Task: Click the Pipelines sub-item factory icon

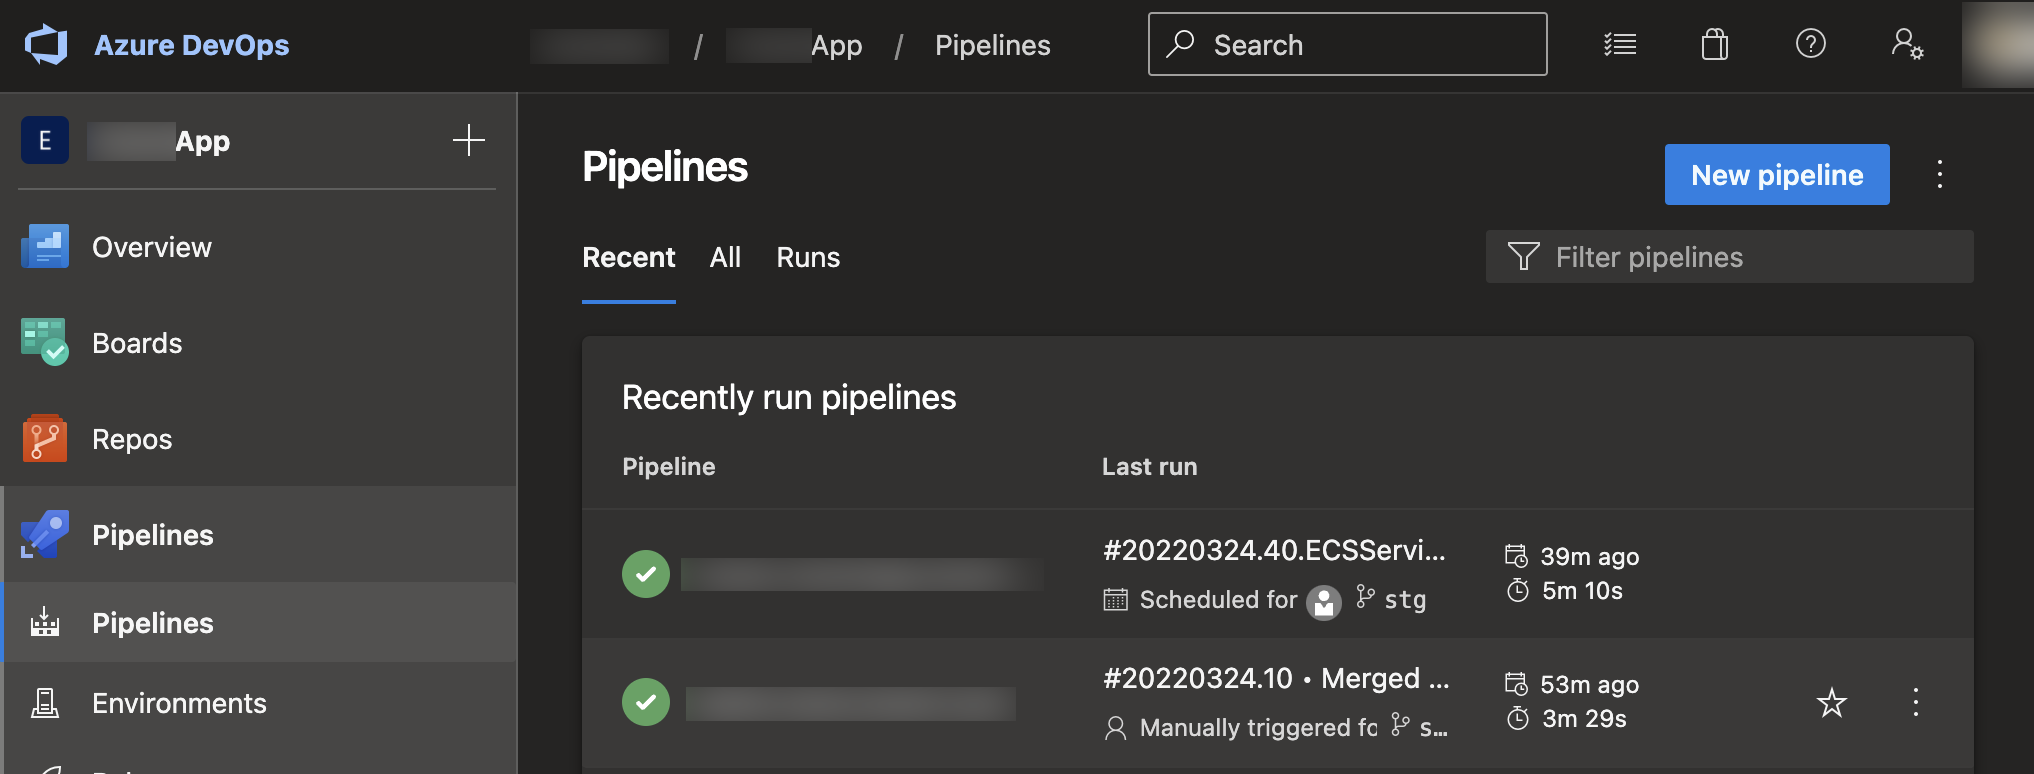Action: coord(45,622)
